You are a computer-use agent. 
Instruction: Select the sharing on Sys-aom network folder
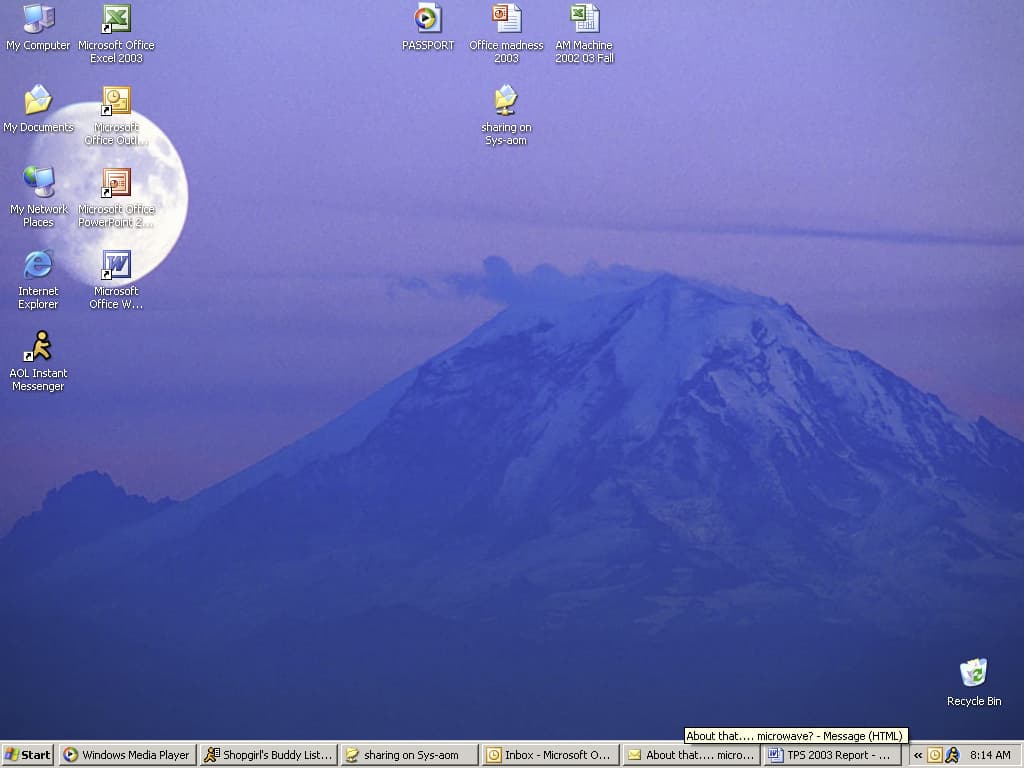[506, 102]
